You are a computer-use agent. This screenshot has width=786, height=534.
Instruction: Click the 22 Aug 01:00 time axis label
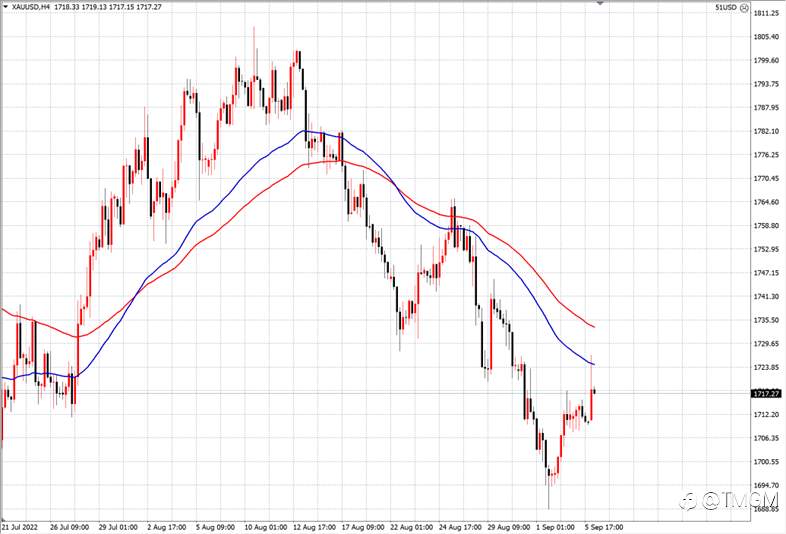point(412,527)
